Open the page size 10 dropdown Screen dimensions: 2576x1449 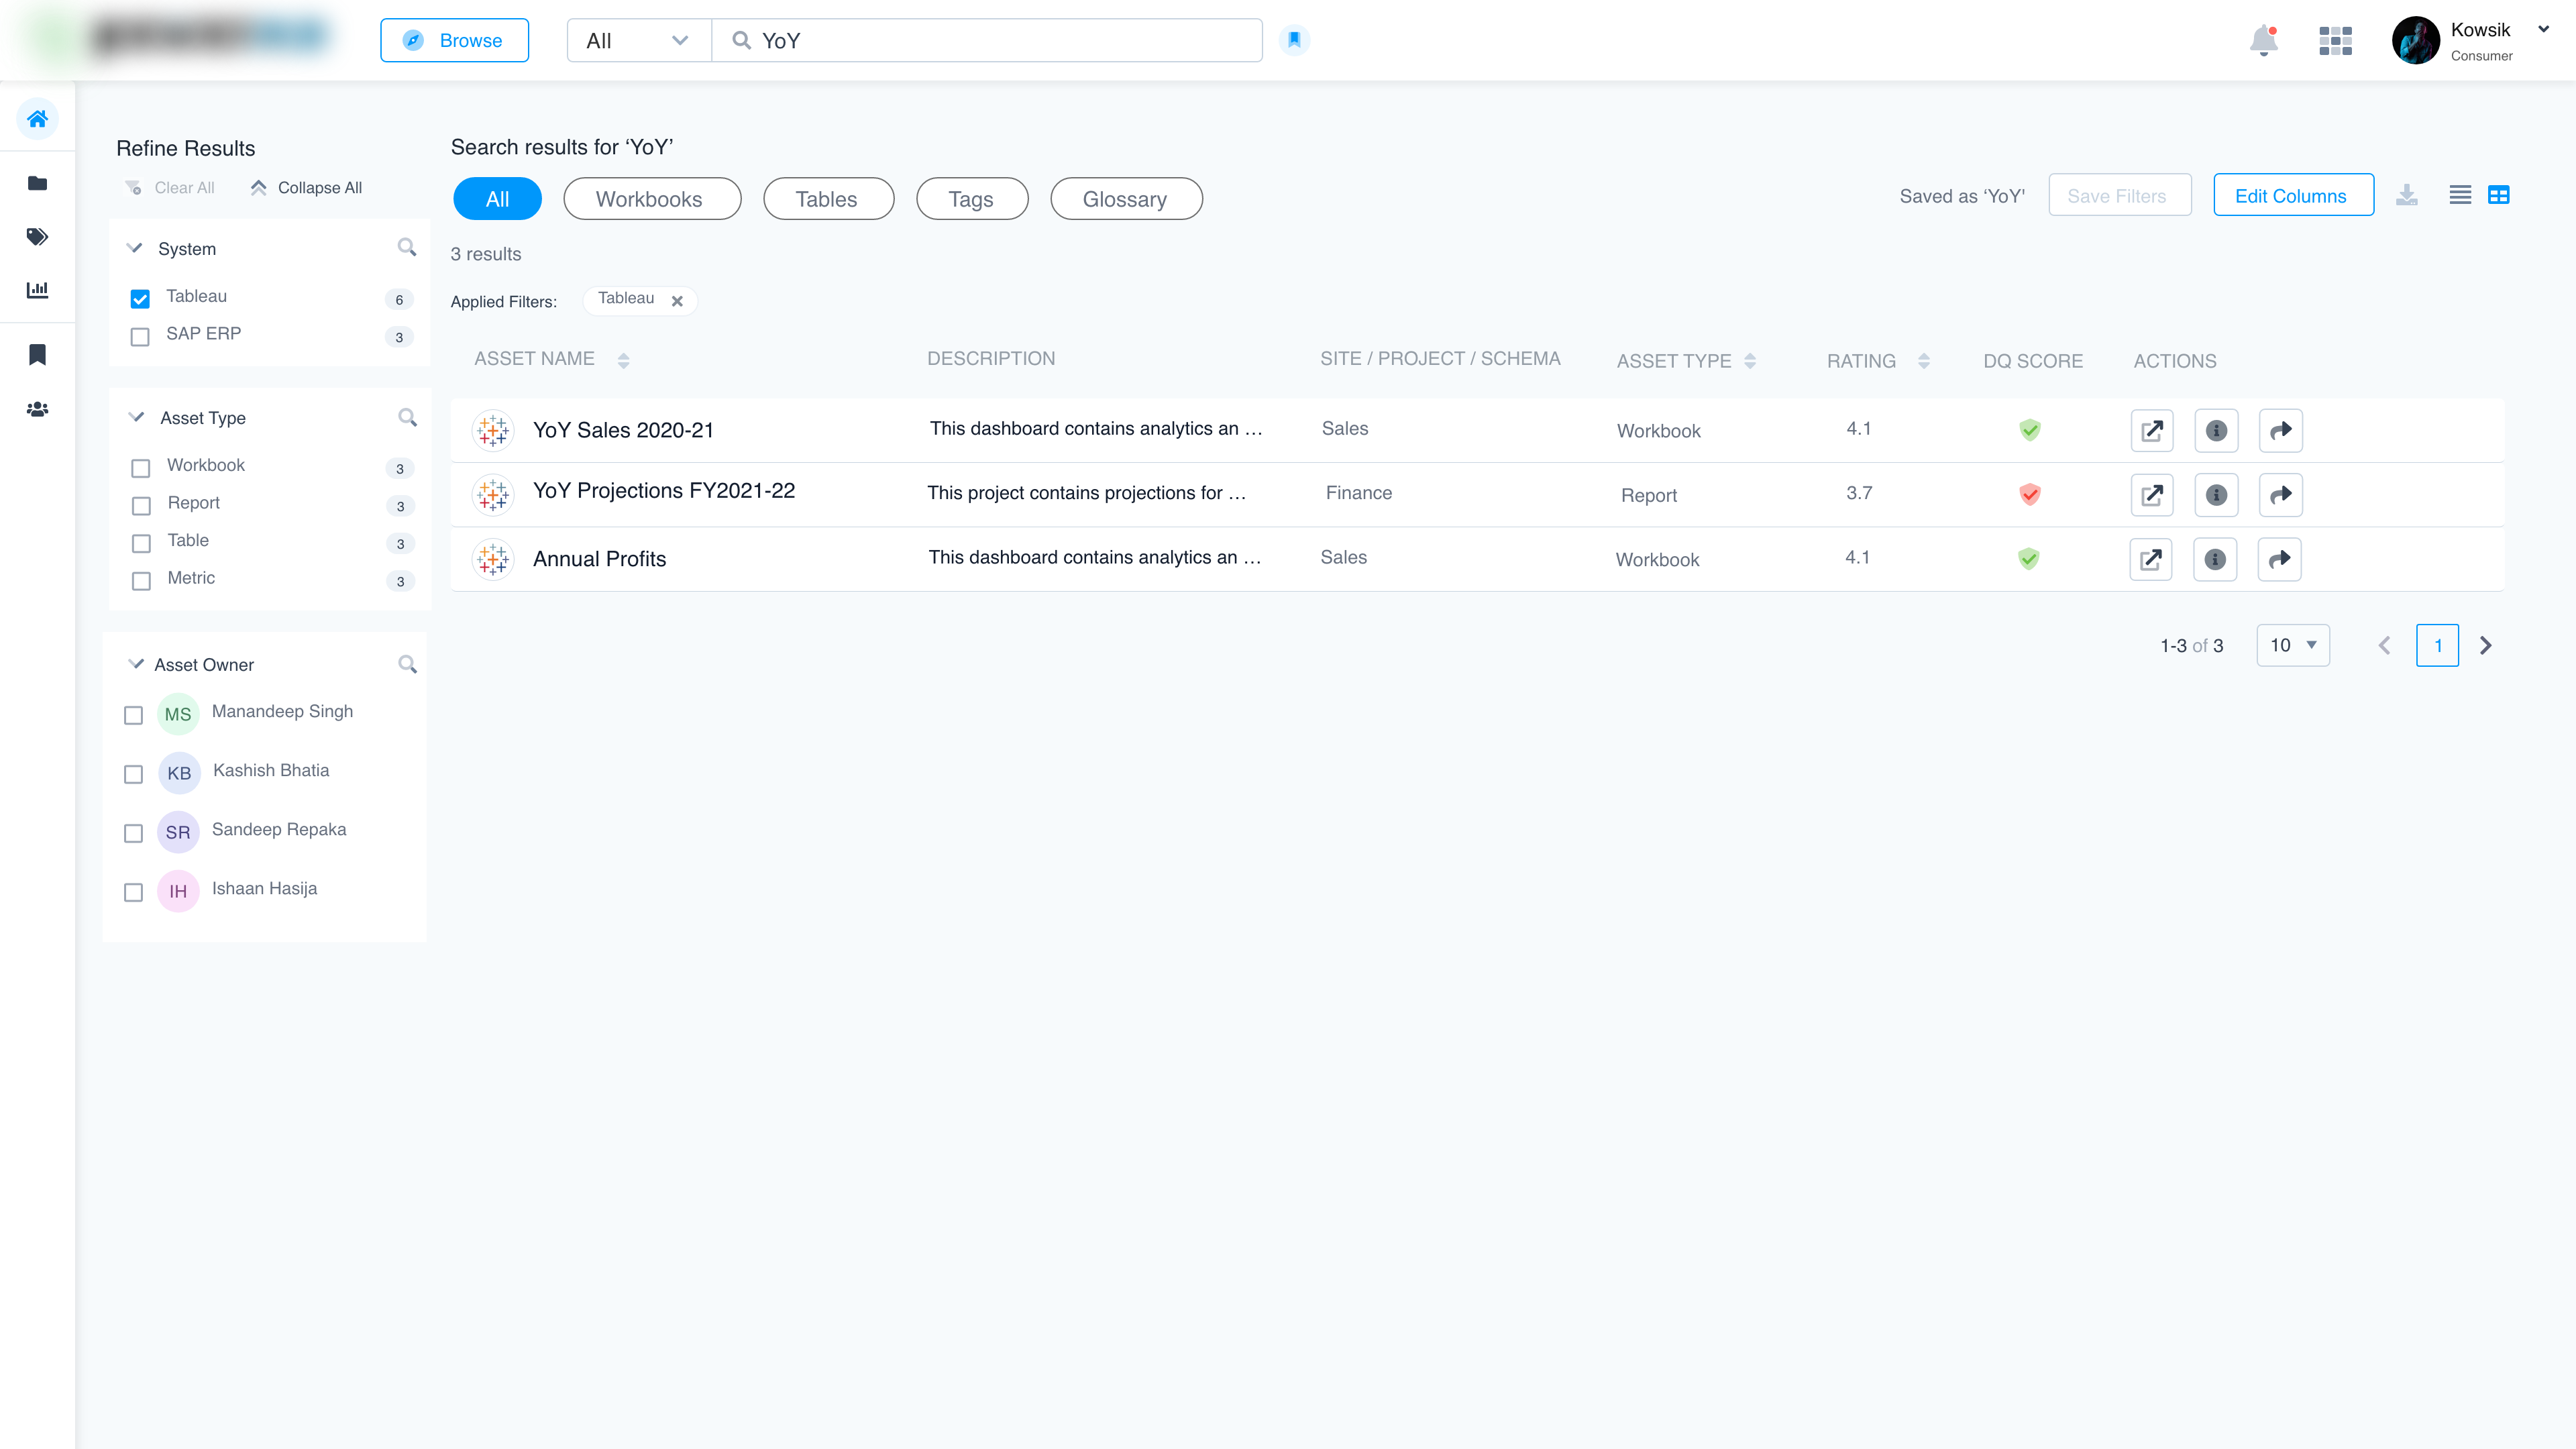coord(2292,645)
